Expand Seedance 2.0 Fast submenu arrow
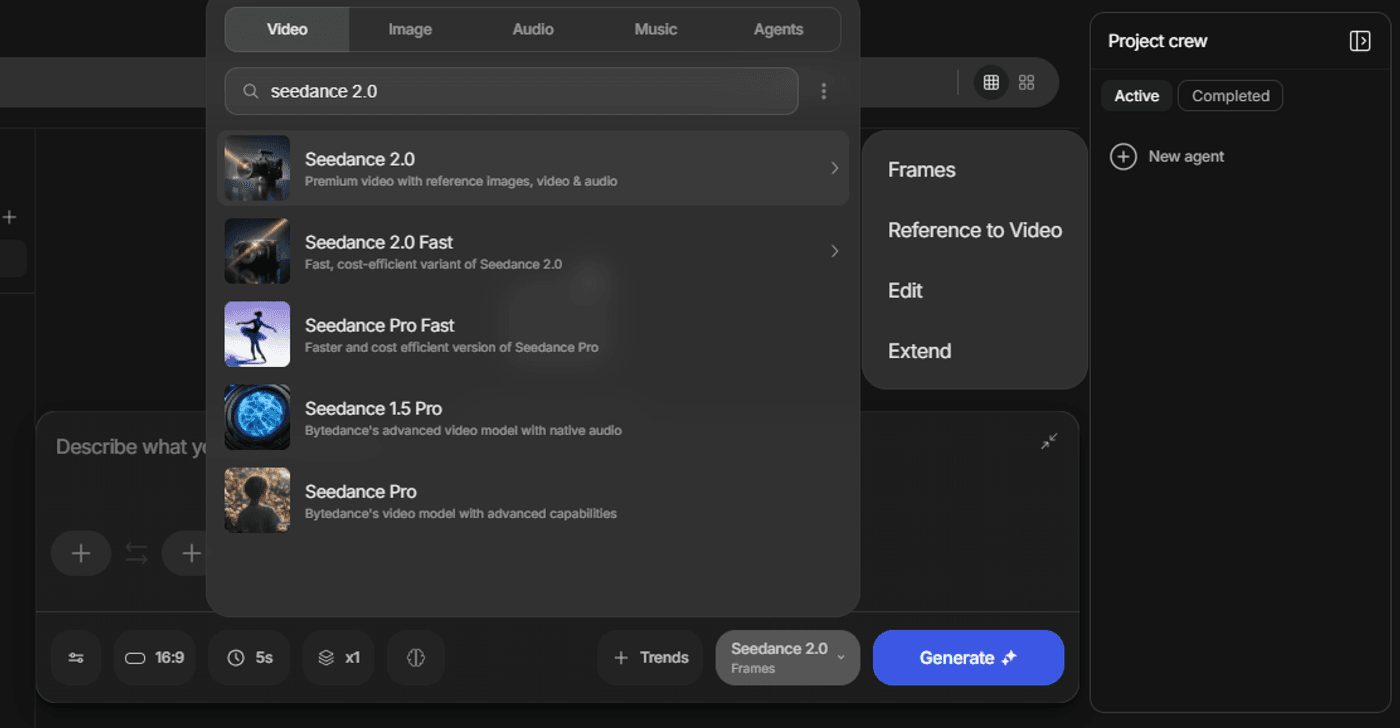The width and height of the screenshot is (1400, 728). click(x=834, y=251)
